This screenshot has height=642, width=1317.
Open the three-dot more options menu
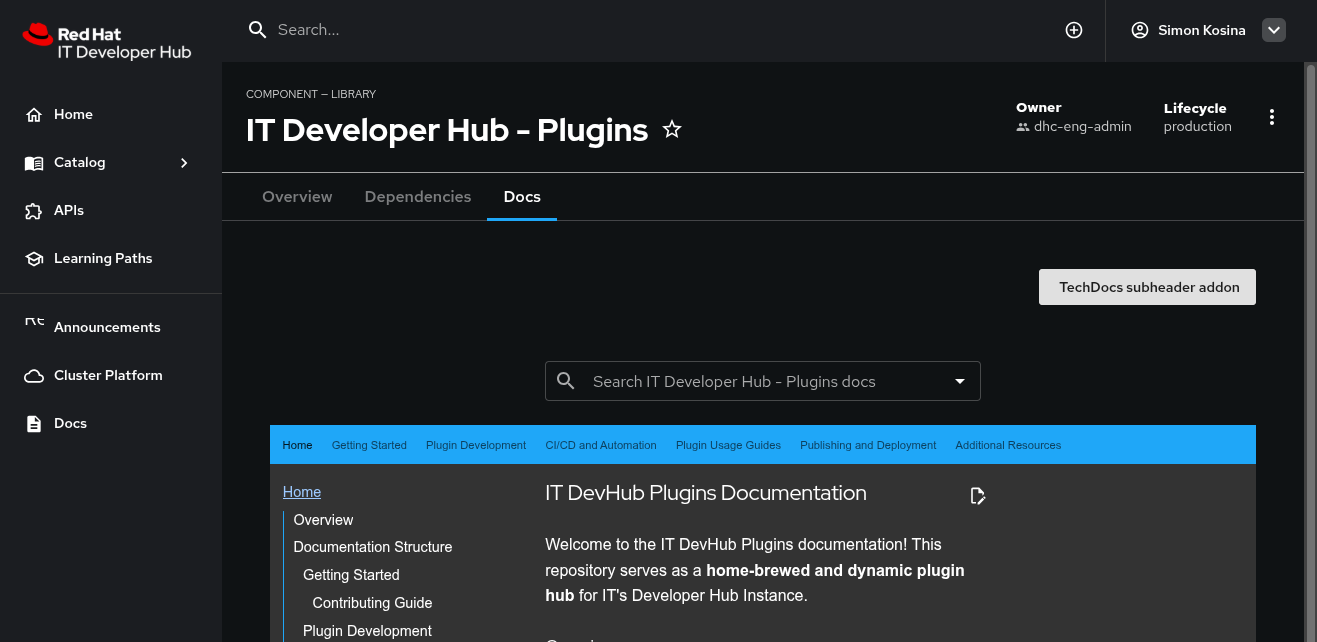point(1272,117)
